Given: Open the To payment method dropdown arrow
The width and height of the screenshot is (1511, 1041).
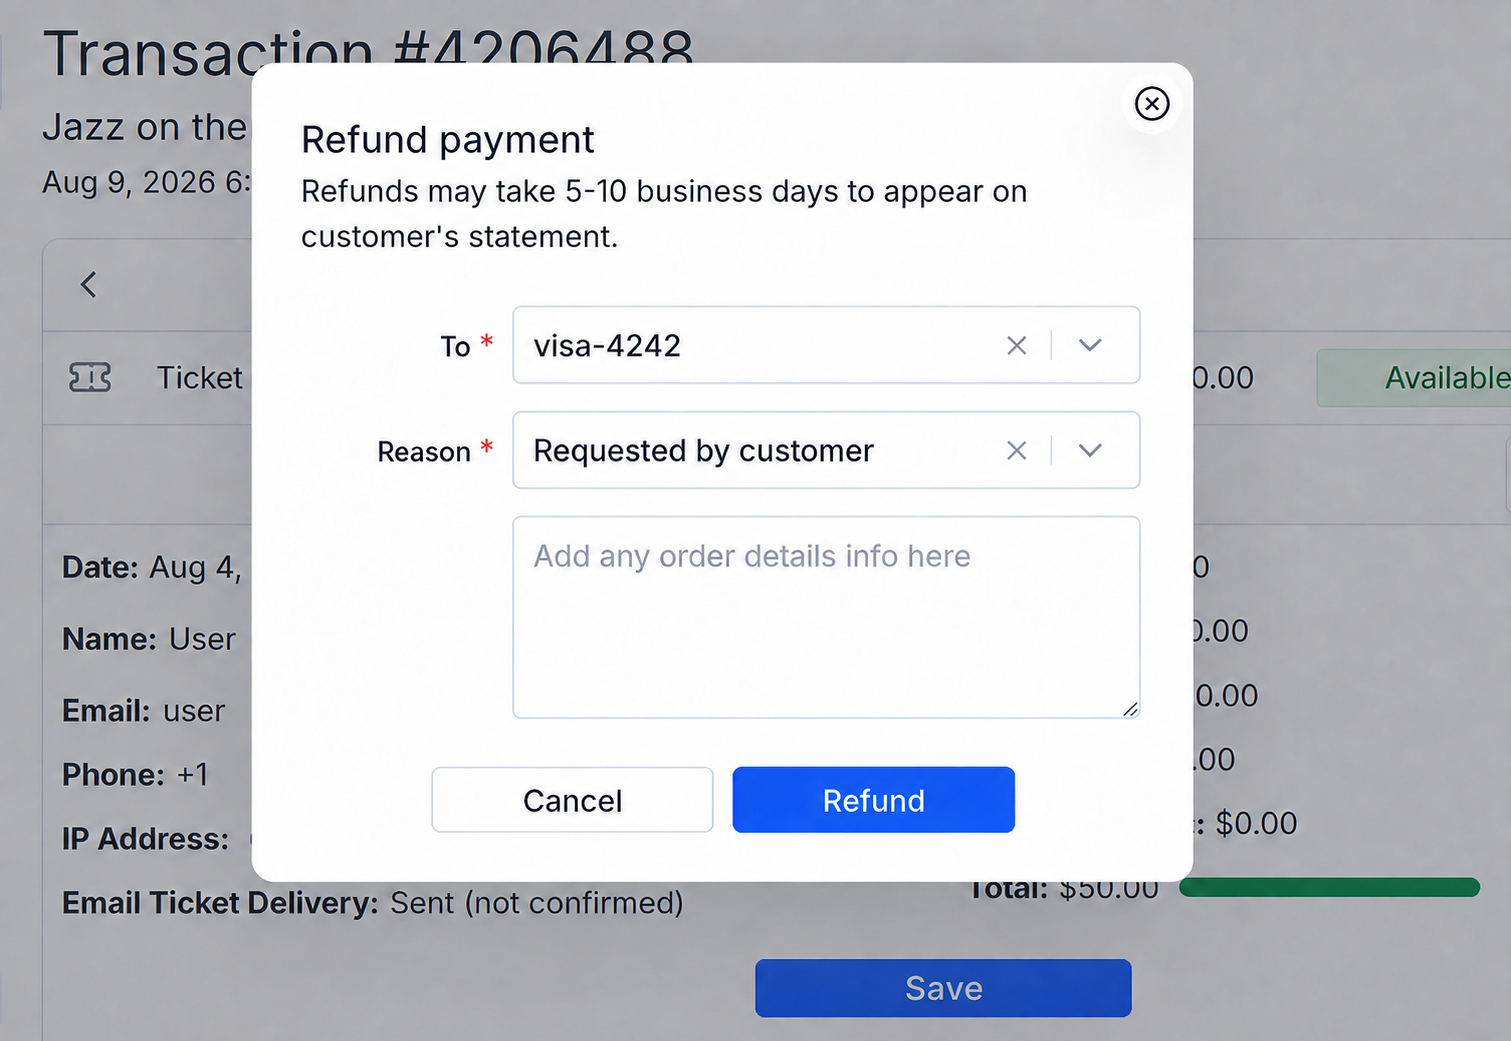Looking at the screenshot, I should point(1090,345).
